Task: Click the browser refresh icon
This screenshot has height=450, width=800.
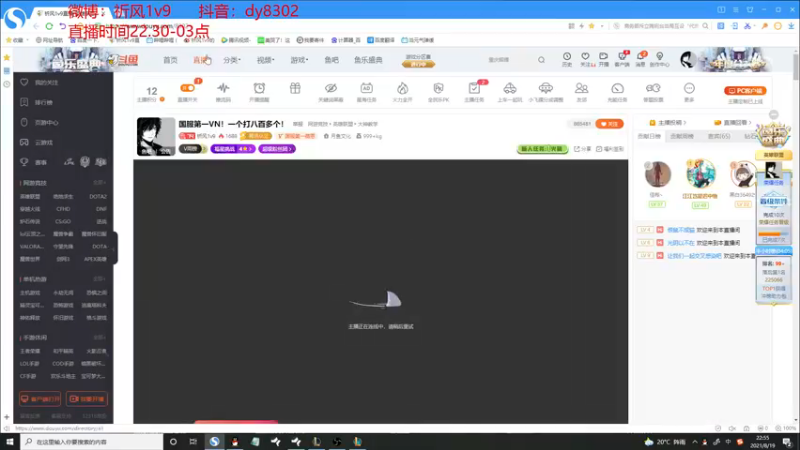Action: click(49, 26)
